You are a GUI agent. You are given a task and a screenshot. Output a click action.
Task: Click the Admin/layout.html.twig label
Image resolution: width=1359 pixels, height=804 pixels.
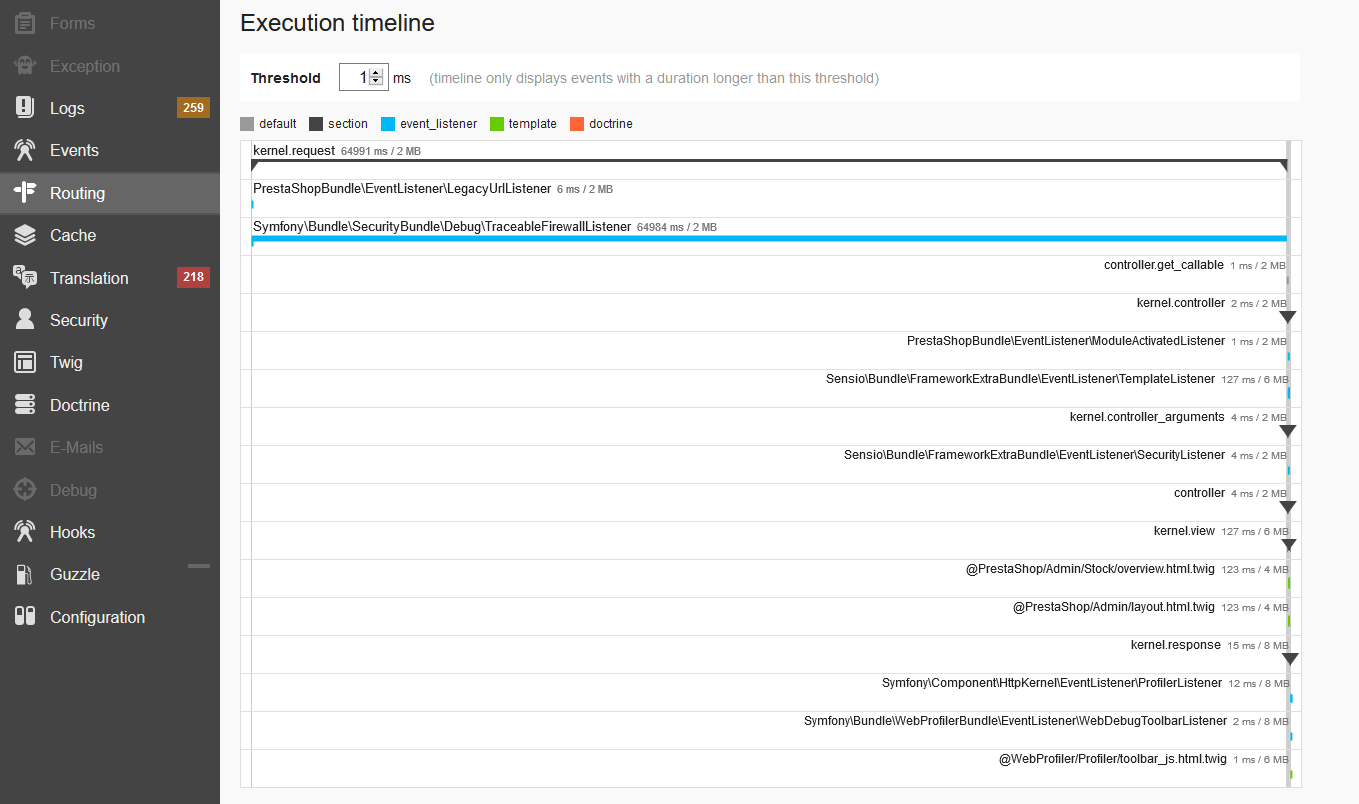pos(1113,607)
